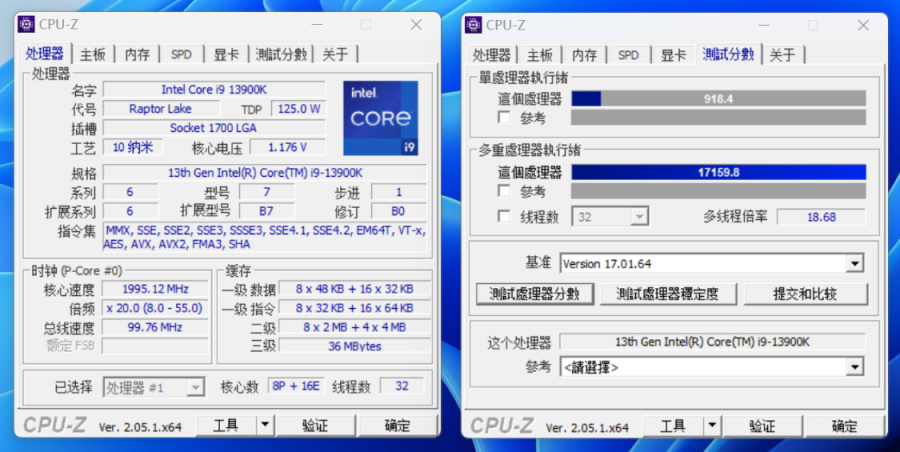This screenshot has width=900, height=452.
Task: Click thread count value 32 in left window
Action: (x=402, y=386)
